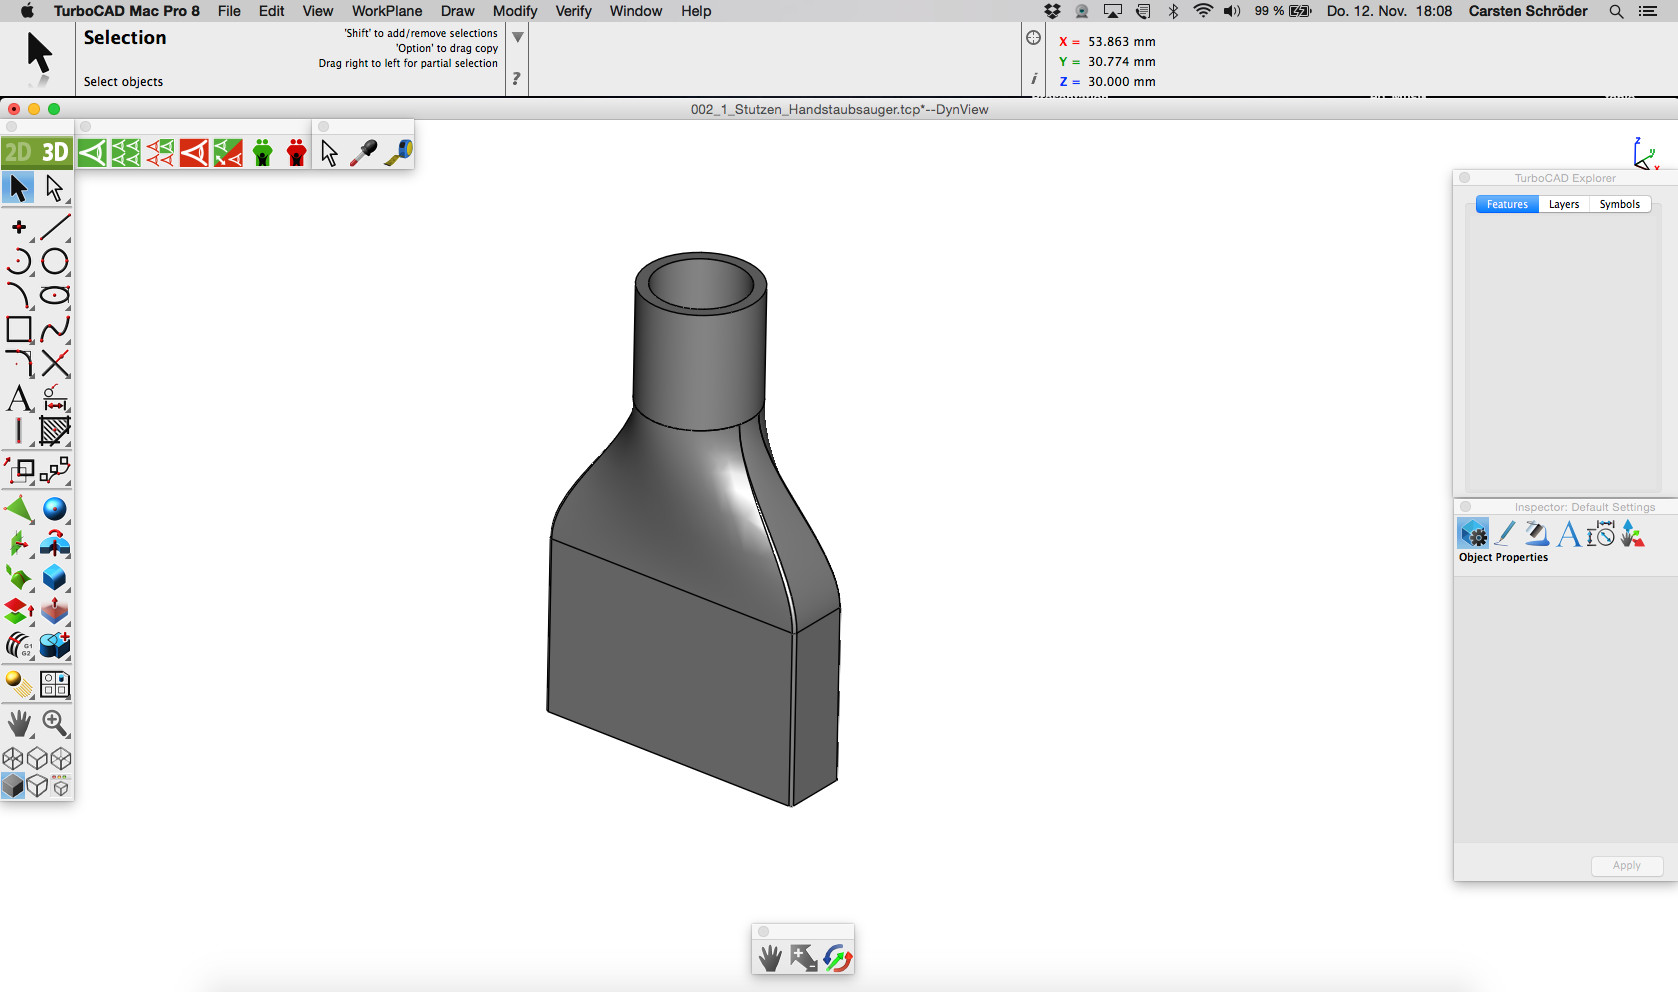Select the Spline curve tool
This screenshot has height=992, width=1678.
tap(55, 329)
